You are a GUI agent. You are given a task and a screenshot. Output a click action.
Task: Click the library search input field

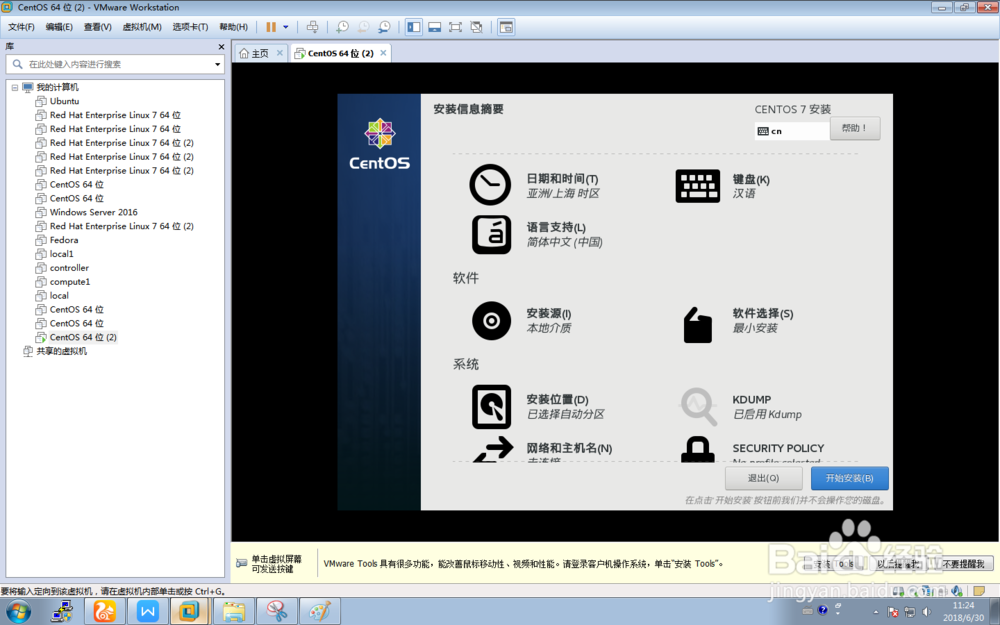point(115,64)
